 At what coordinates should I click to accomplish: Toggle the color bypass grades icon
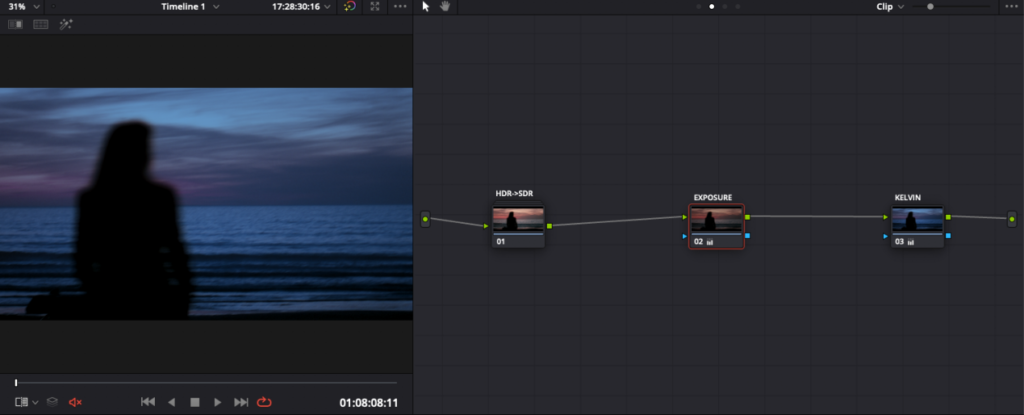click(350, 7)
